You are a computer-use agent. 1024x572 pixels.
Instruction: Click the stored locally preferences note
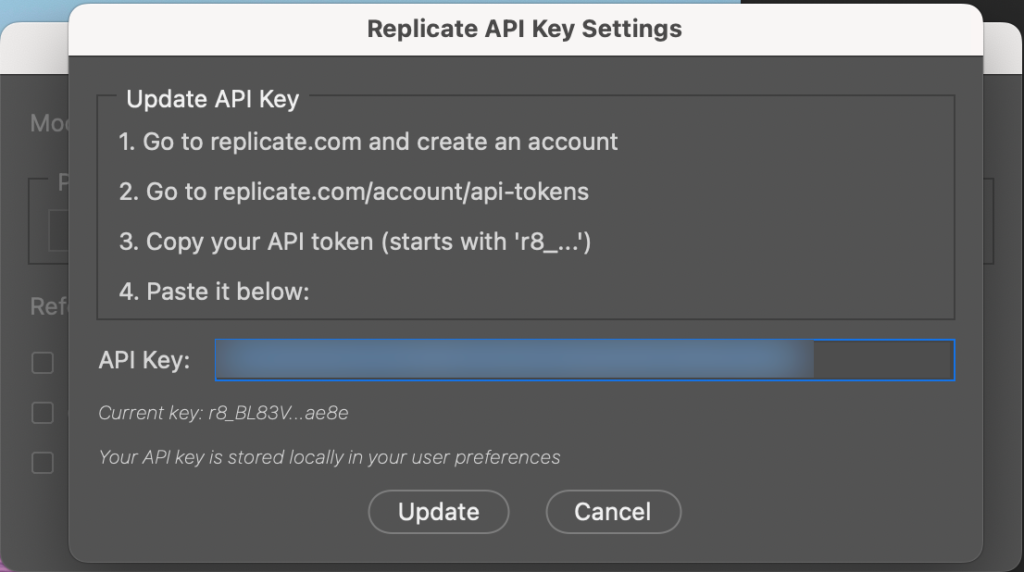pos(329,458)
